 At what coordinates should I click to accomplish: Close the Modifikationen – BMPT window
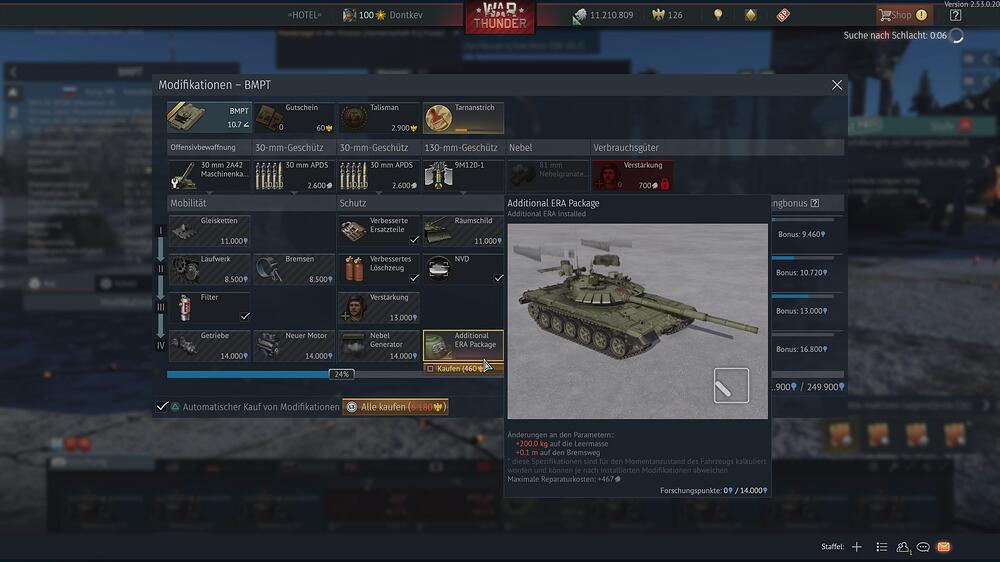tap(837, 85)
